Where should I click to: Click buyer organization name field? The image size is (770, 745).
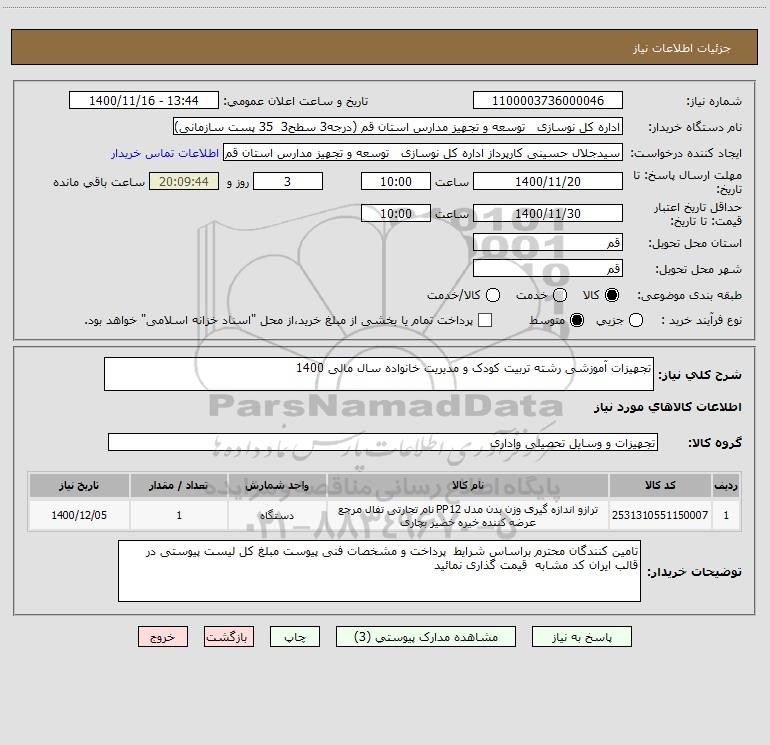click(x=398, y=127)
